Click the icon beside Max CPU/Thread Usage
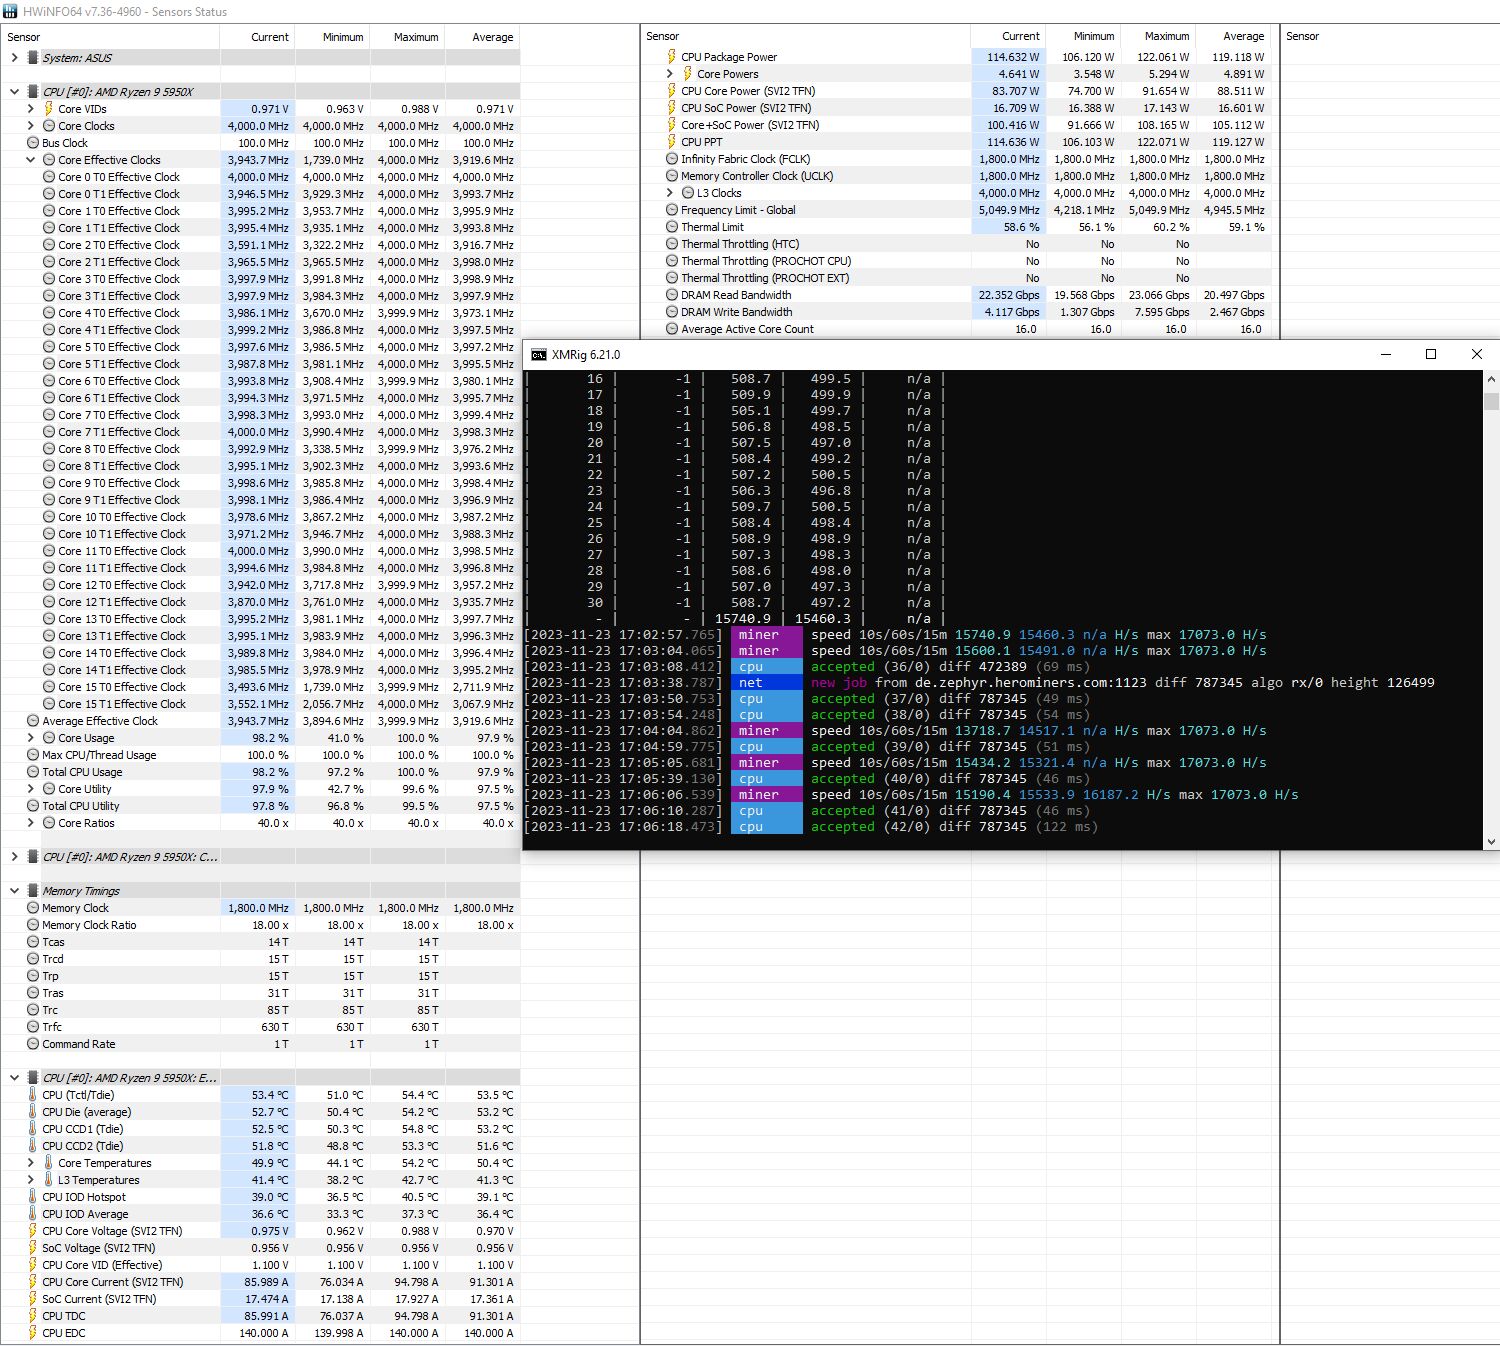1500x1346 pixels. tap(33, 755)
